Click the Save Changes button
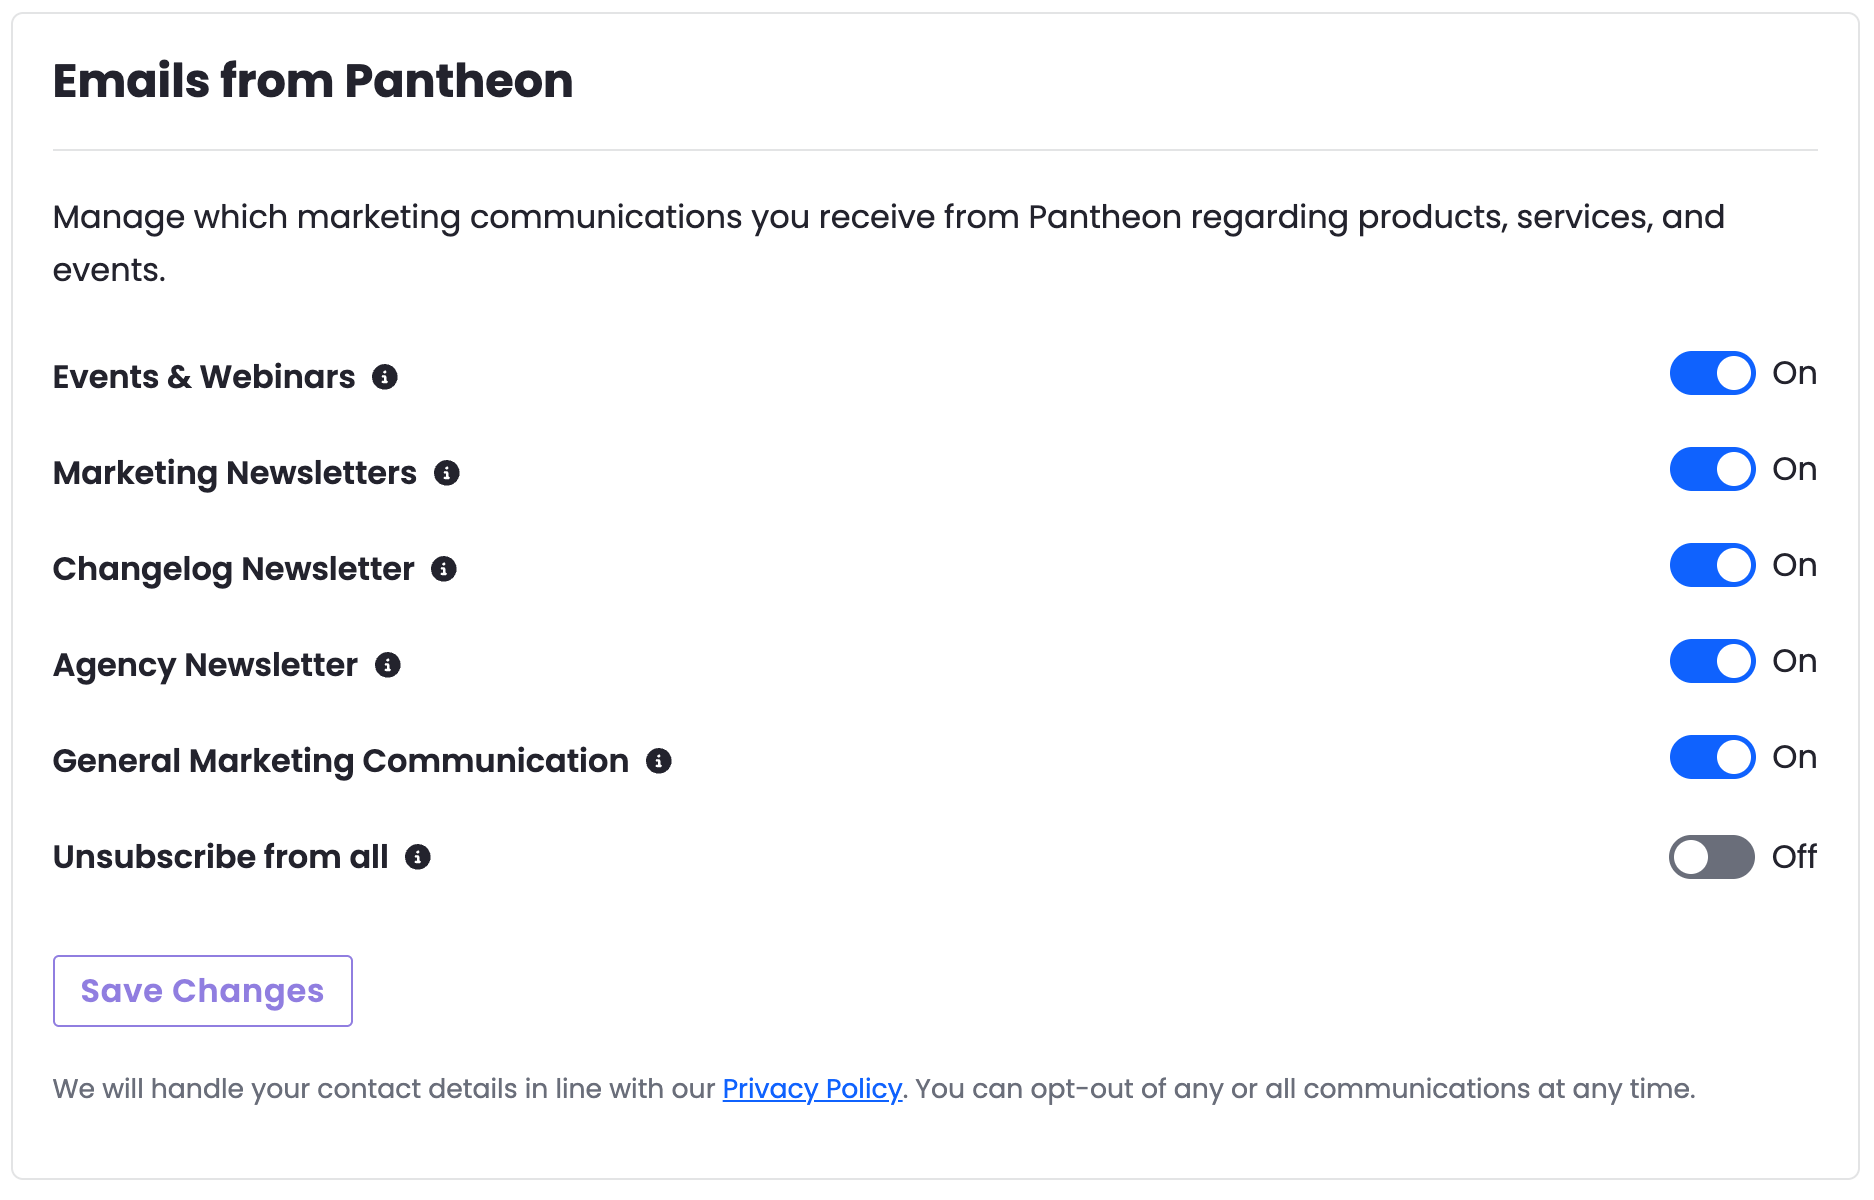Image resolution: width=1874 pixels, height=1200 pixels. 203,991
